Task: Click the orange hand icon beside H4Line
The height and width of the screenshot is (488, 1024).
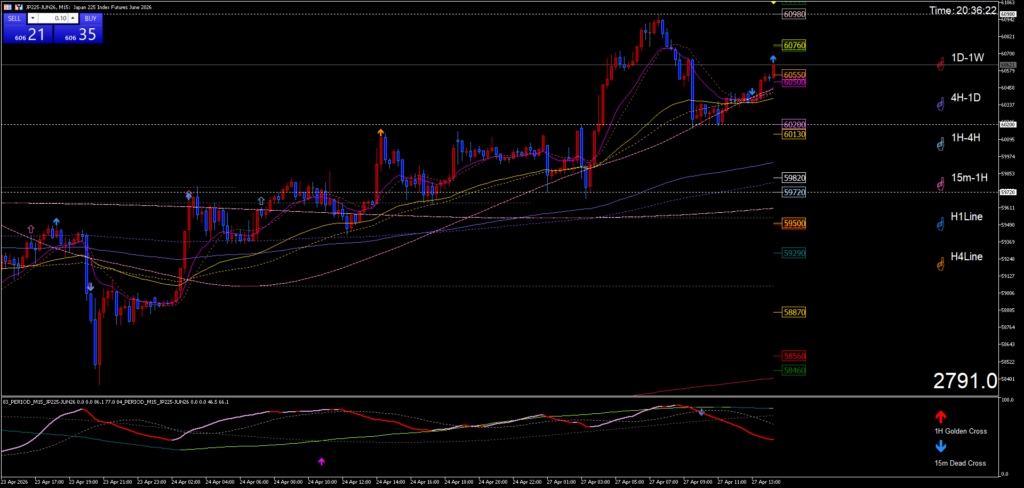Action: [940, 264]
